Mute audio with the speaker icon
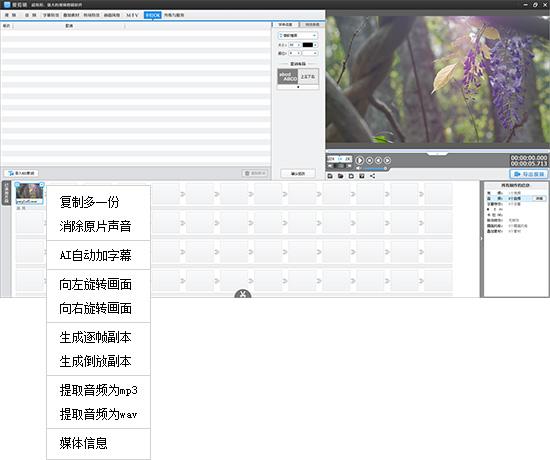550x460 pixels. tap(358, 168)
